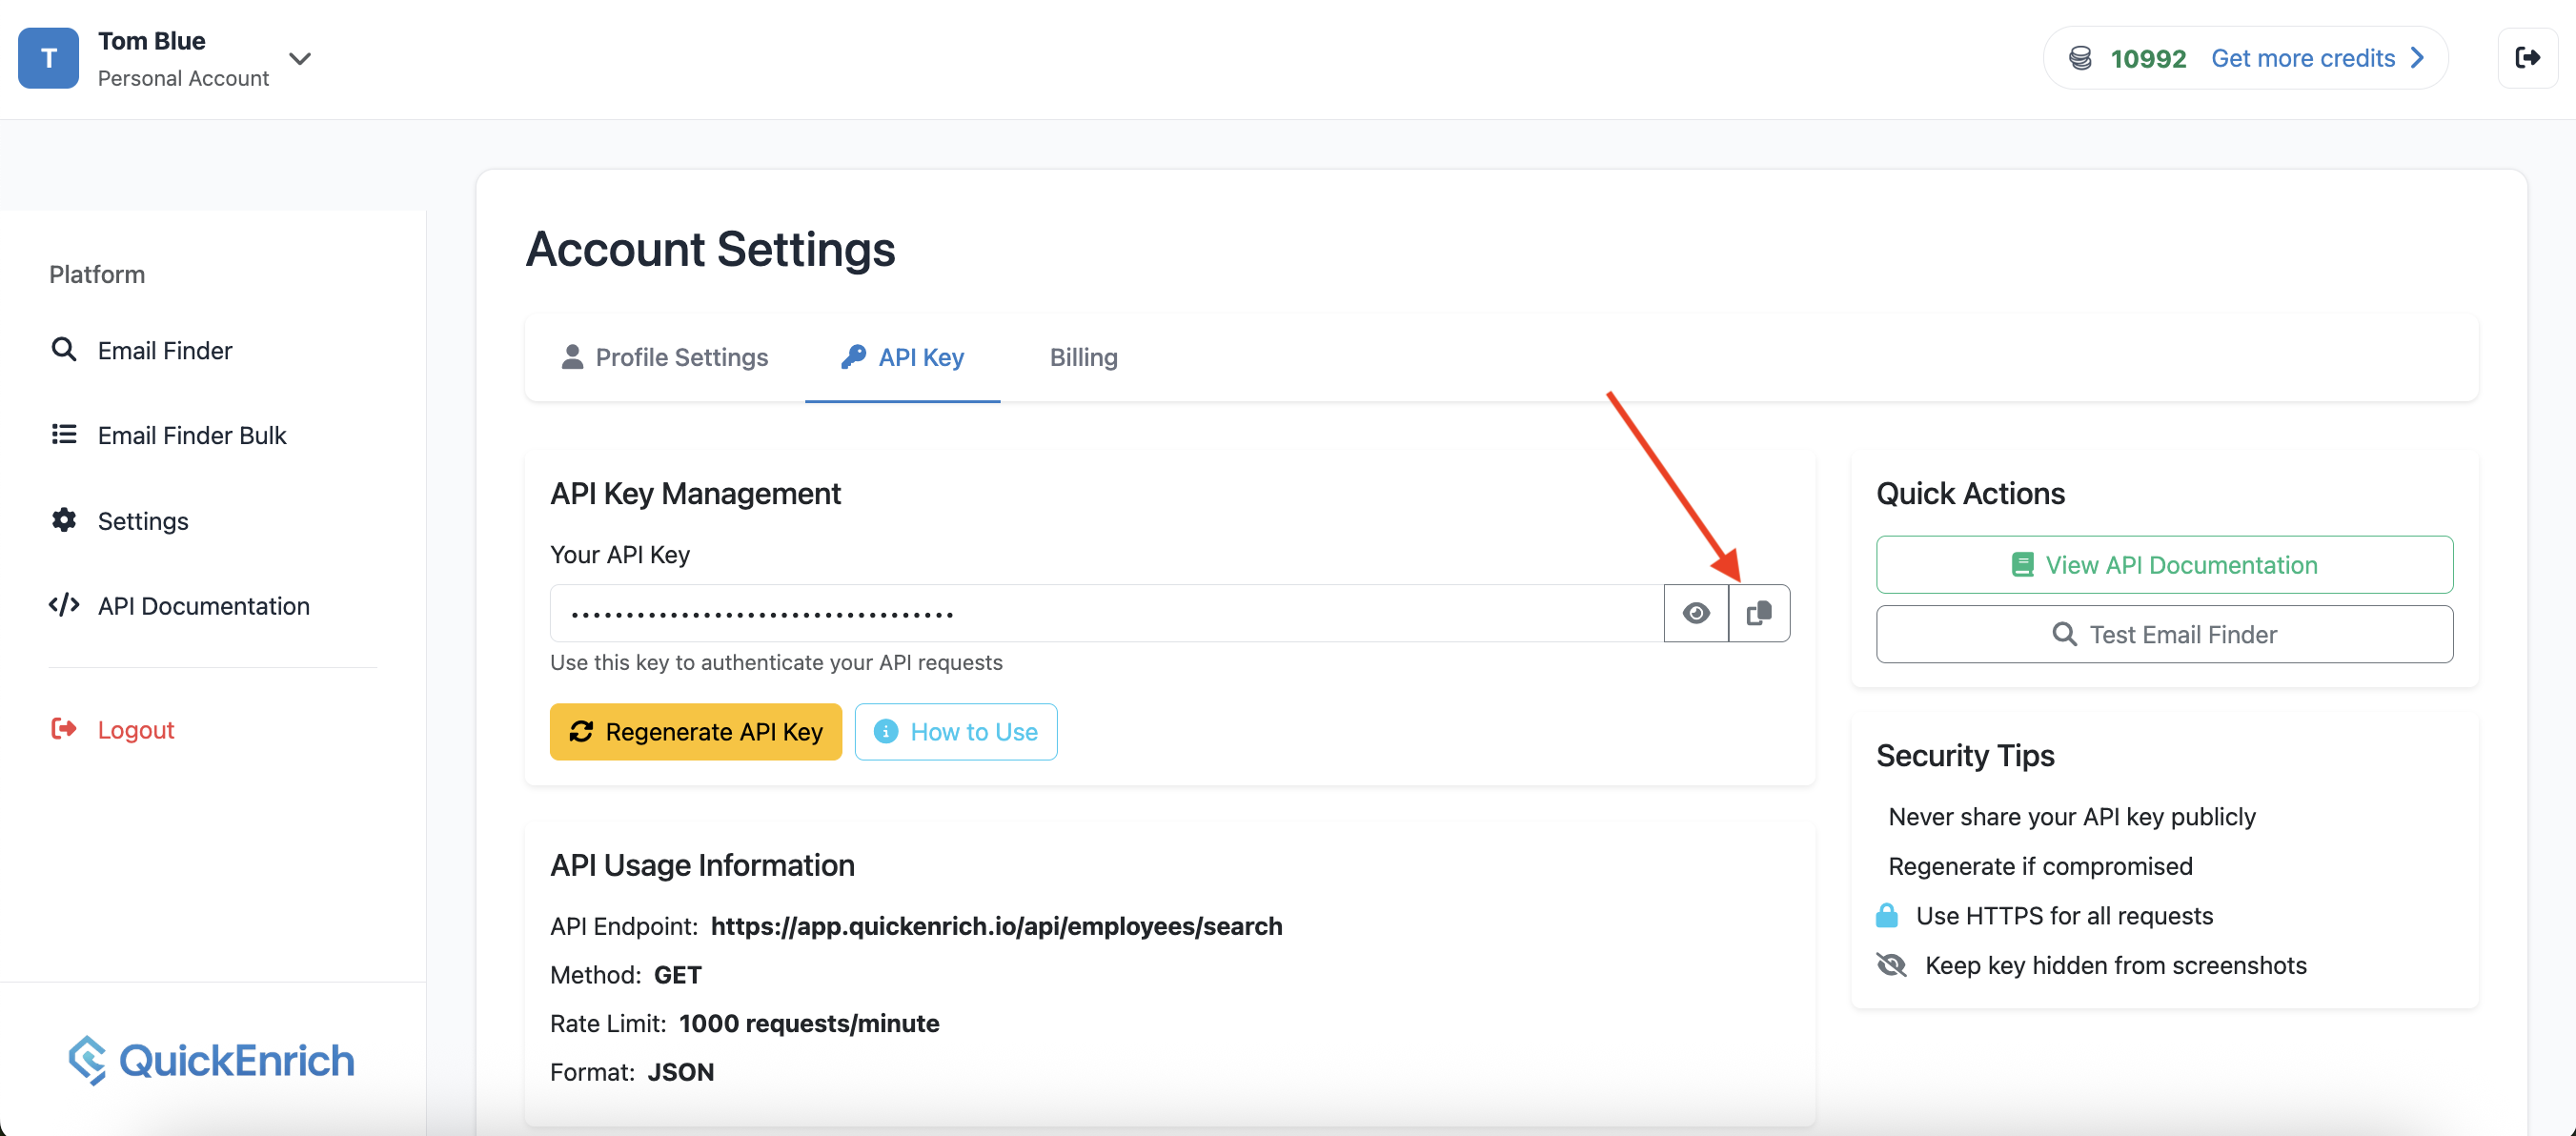Switch to the Profile Settings tab

pyautogui.click(x=665, y=357)
